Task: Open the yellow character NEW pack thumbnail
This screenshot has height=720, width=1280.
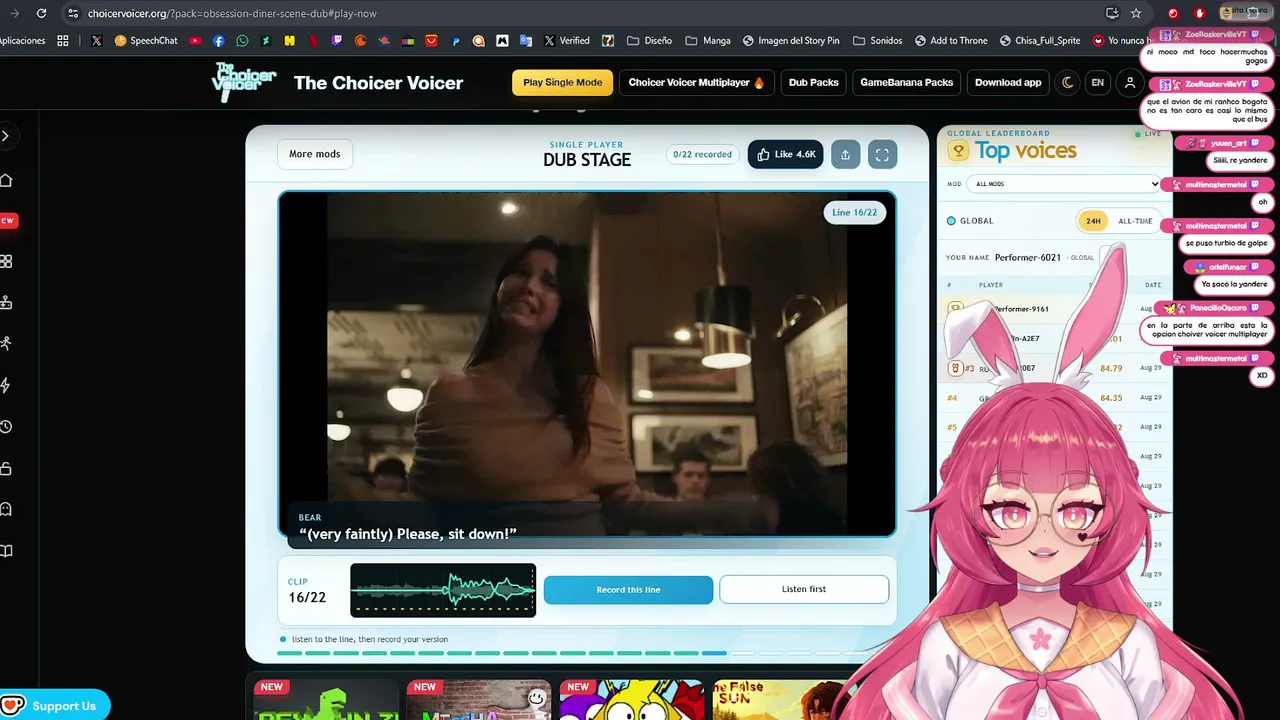Action: click(x=631, y=698)
